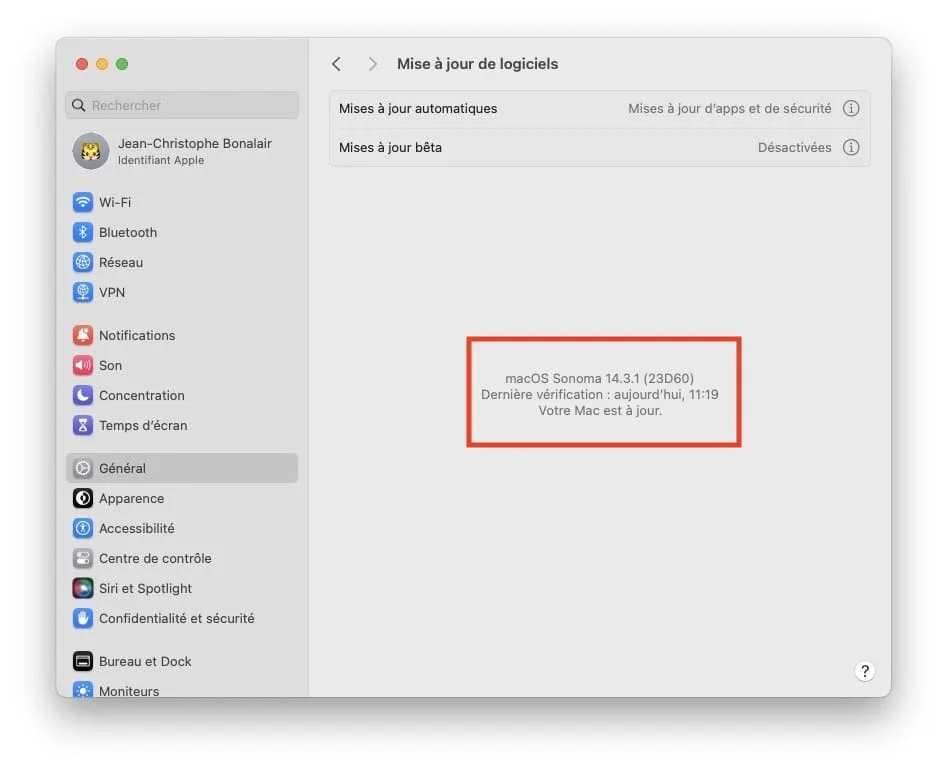Click the "Votre Mac est à jour." text
Screen dimensions: 947x771
[x=600, y=411]
